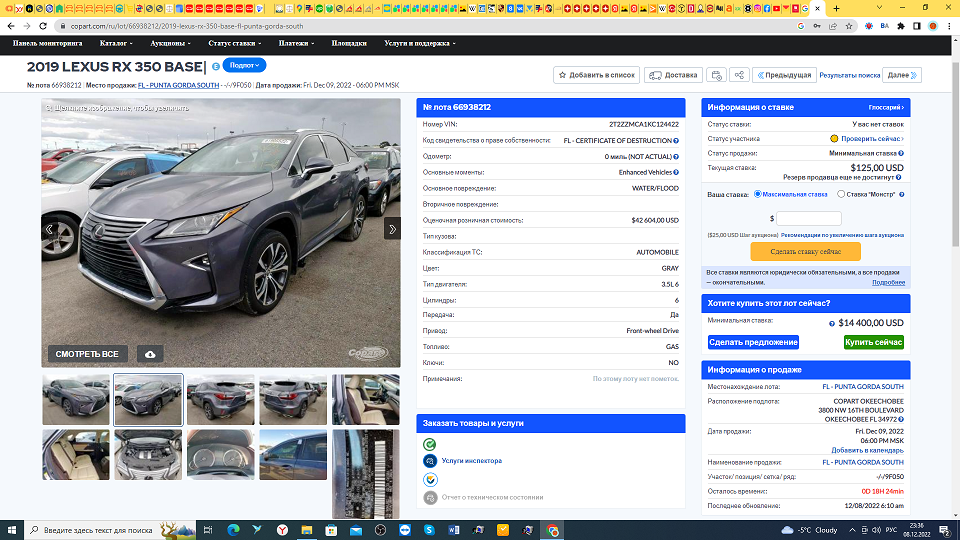
Task: Click СМОТРЕТЬ ВСЕ photos button
Action: coord(88,354)
